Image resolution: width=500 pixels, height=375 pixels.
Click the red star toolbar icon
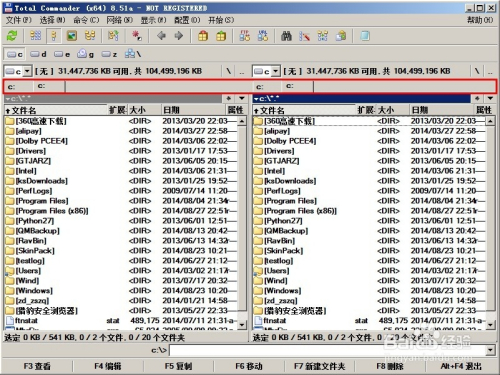point(137,36)
